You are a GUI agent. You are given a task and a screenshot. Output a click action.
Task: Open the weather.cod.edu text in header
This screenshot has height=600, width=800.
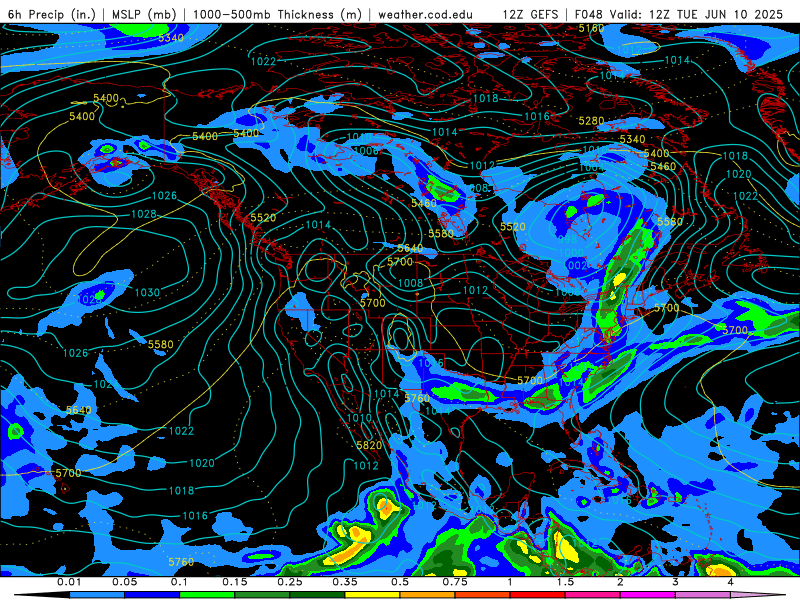point(425,15)
